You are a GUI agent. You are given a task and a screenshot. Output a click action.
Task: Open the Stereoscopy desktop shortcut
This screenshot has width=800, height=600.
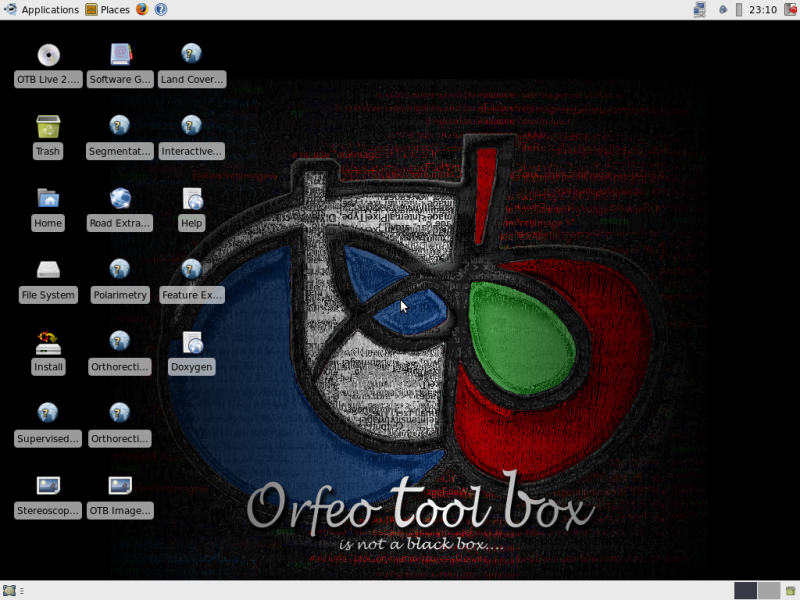click(x=48, y=487)
